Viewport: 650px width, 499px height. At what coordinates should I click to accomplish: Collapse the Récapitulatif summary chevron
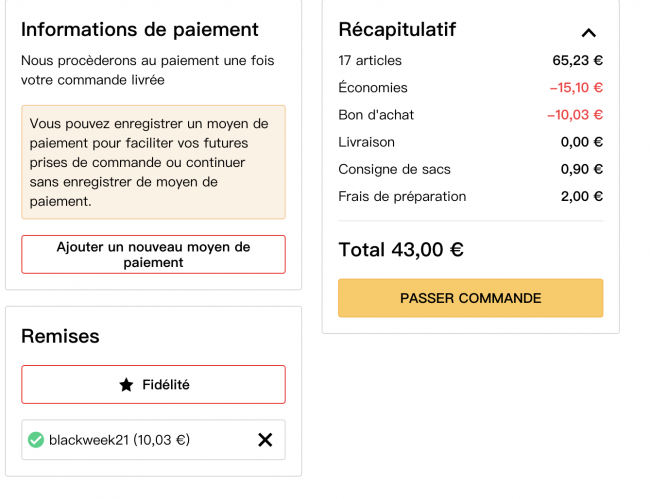[x=588, y=33]
